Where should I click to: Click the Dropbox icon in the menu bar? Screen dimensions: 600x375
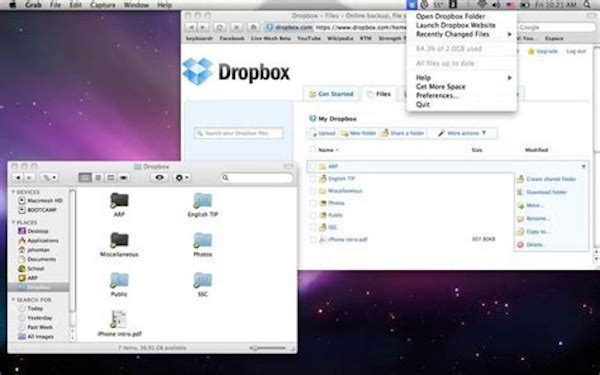click(x=411, y=5)
